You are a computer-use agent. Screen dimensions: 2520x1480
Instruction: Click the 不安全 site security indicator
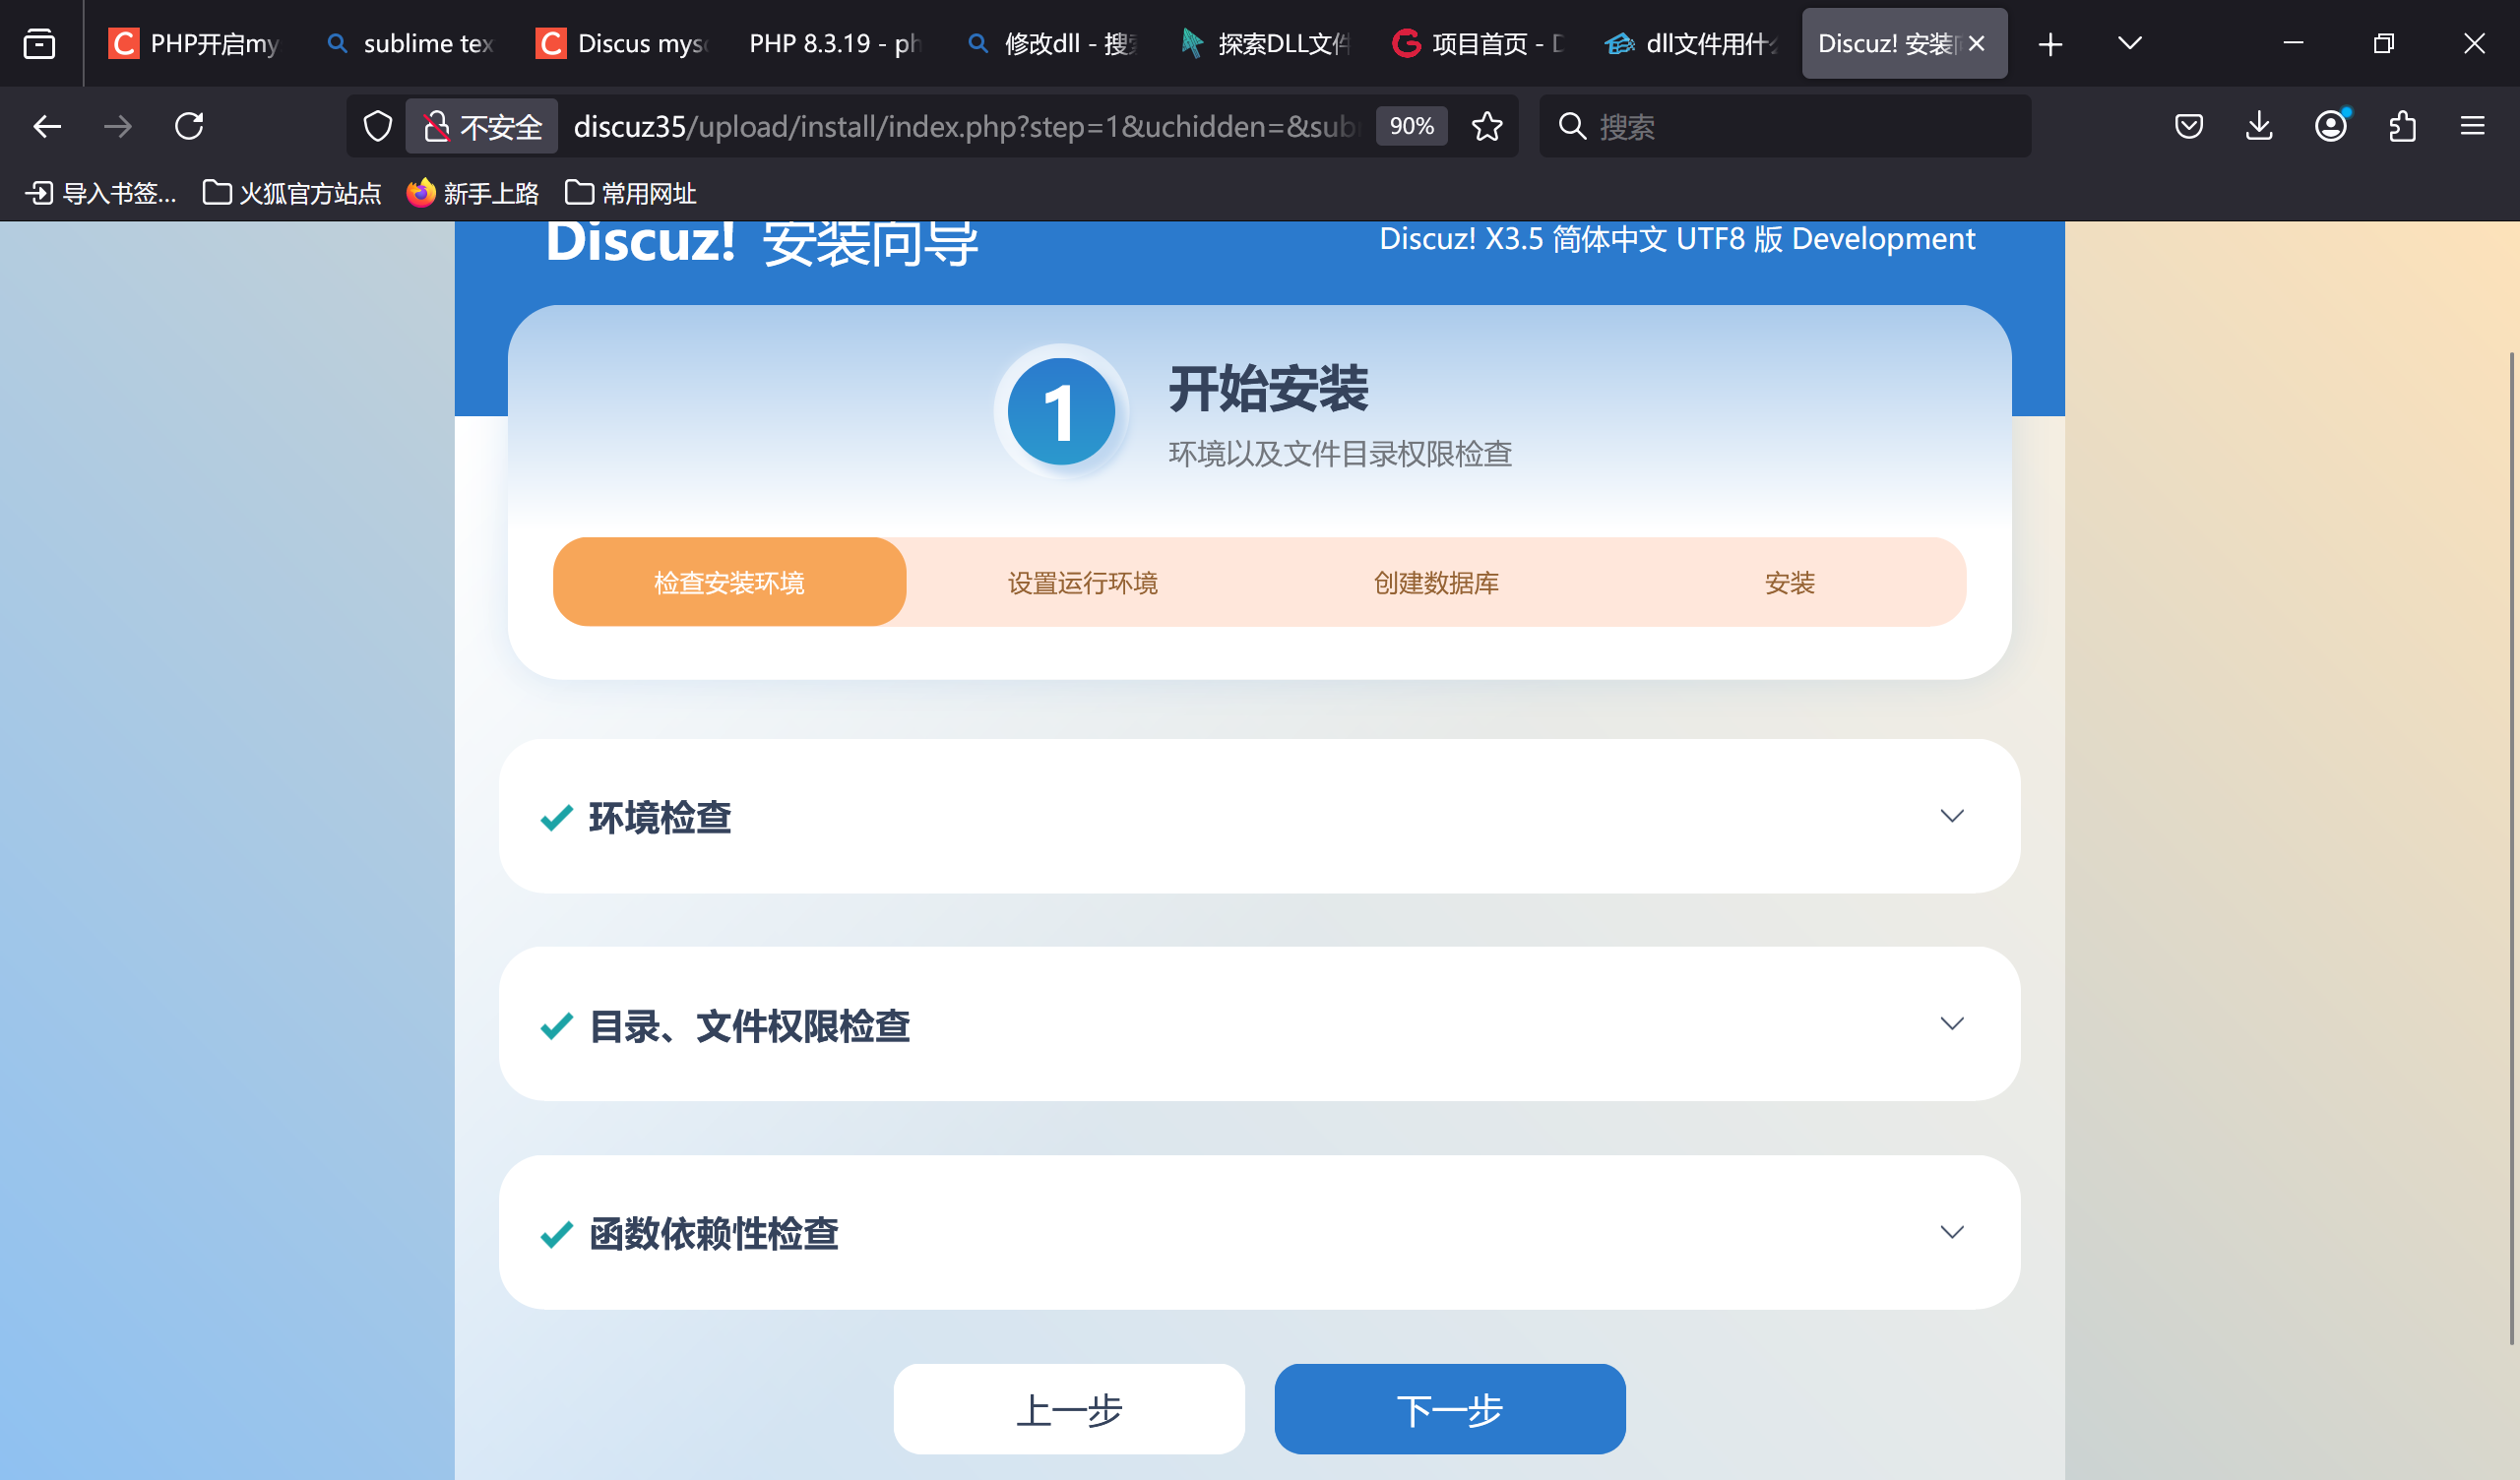[x=482, y=126]
